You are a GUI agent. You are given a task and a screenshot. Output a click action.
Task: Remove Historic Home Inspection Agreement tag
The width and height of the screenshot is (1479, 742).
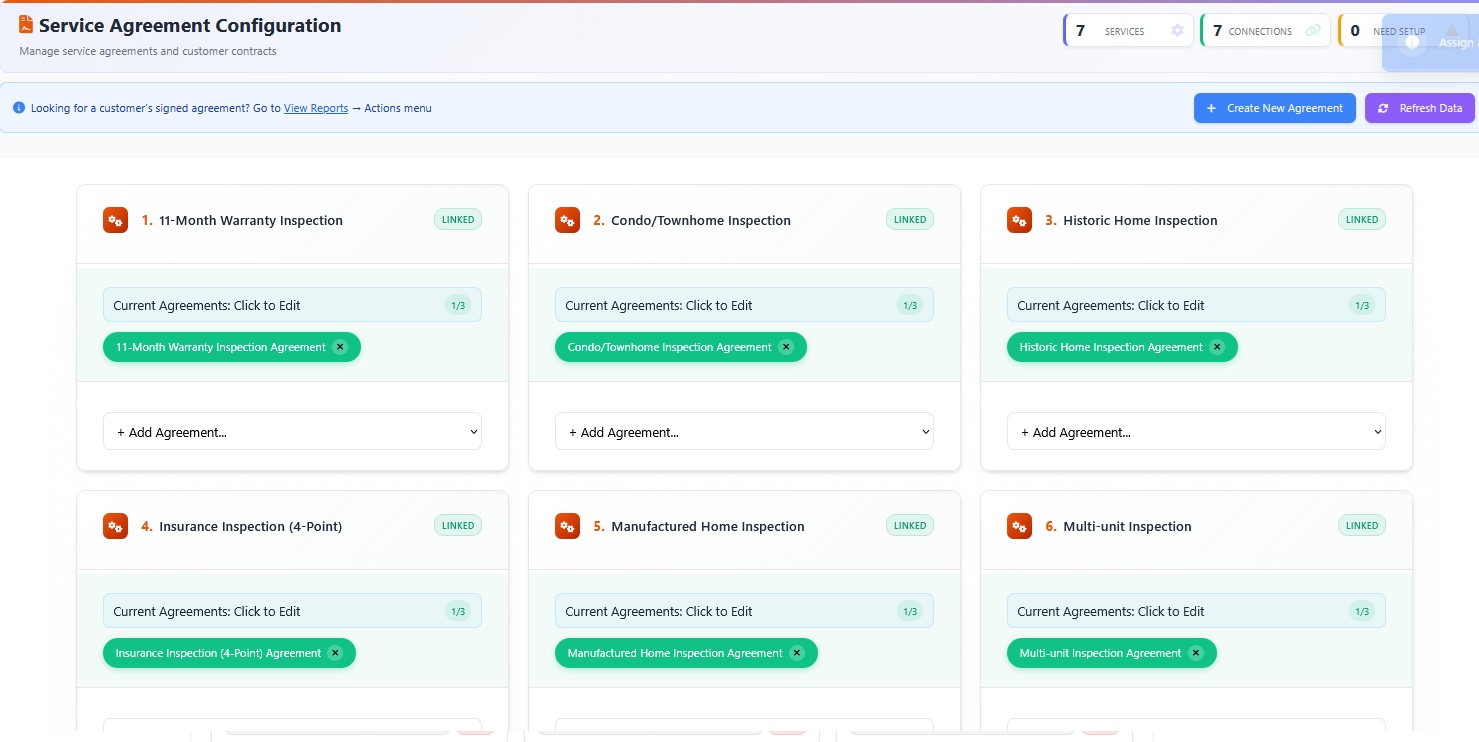click(1217, 347)
